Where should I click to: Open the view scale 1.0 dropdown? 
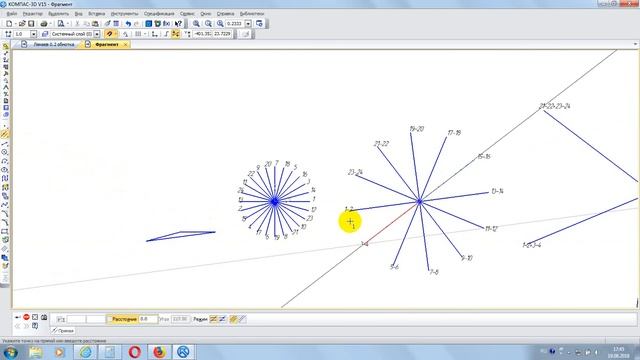click(x=34, y=34)
